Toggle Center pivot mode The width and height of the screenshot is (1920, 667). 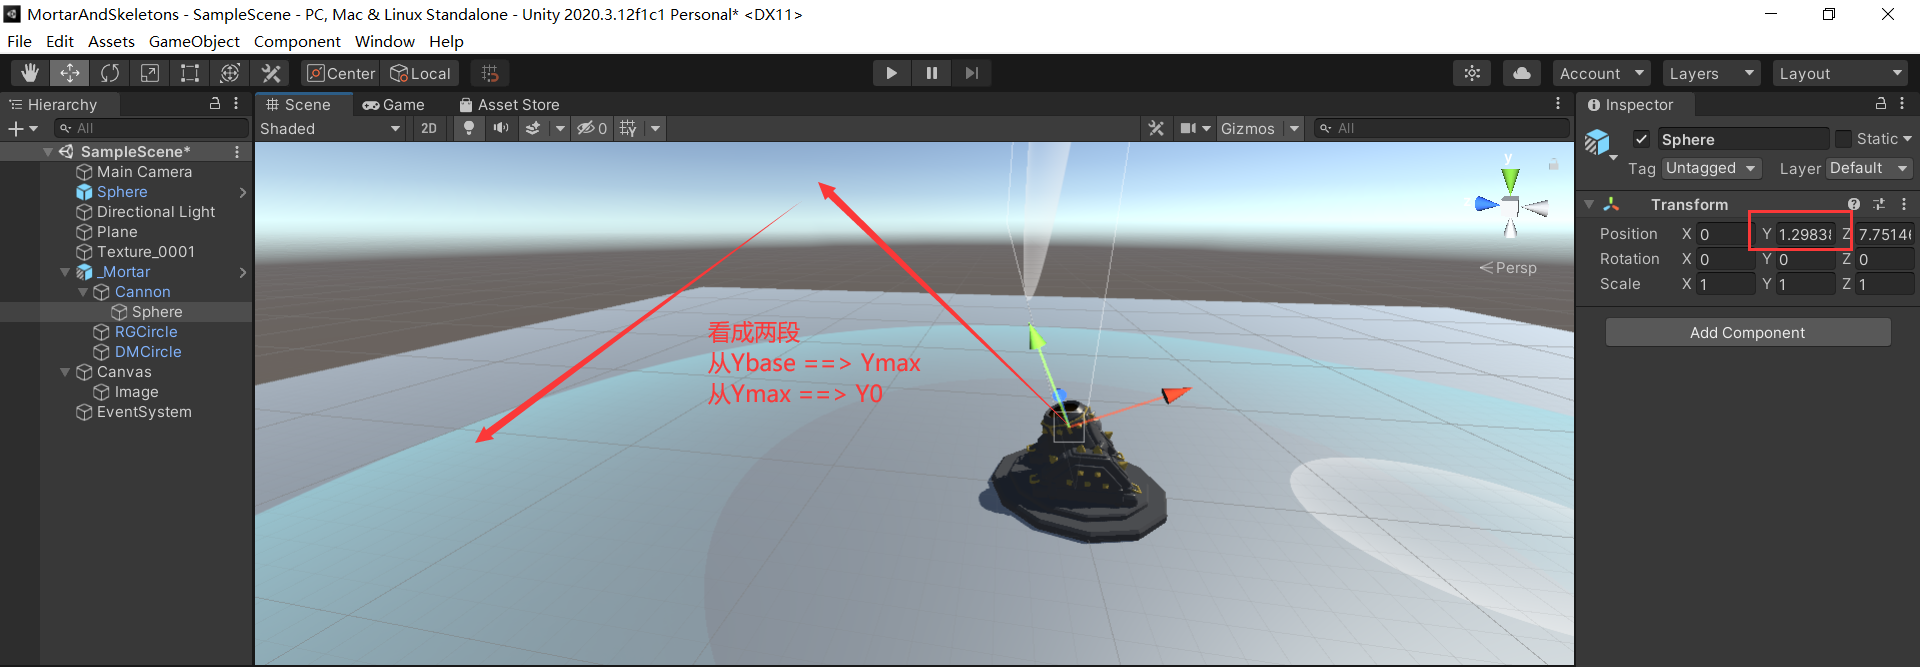coord(341,73)
